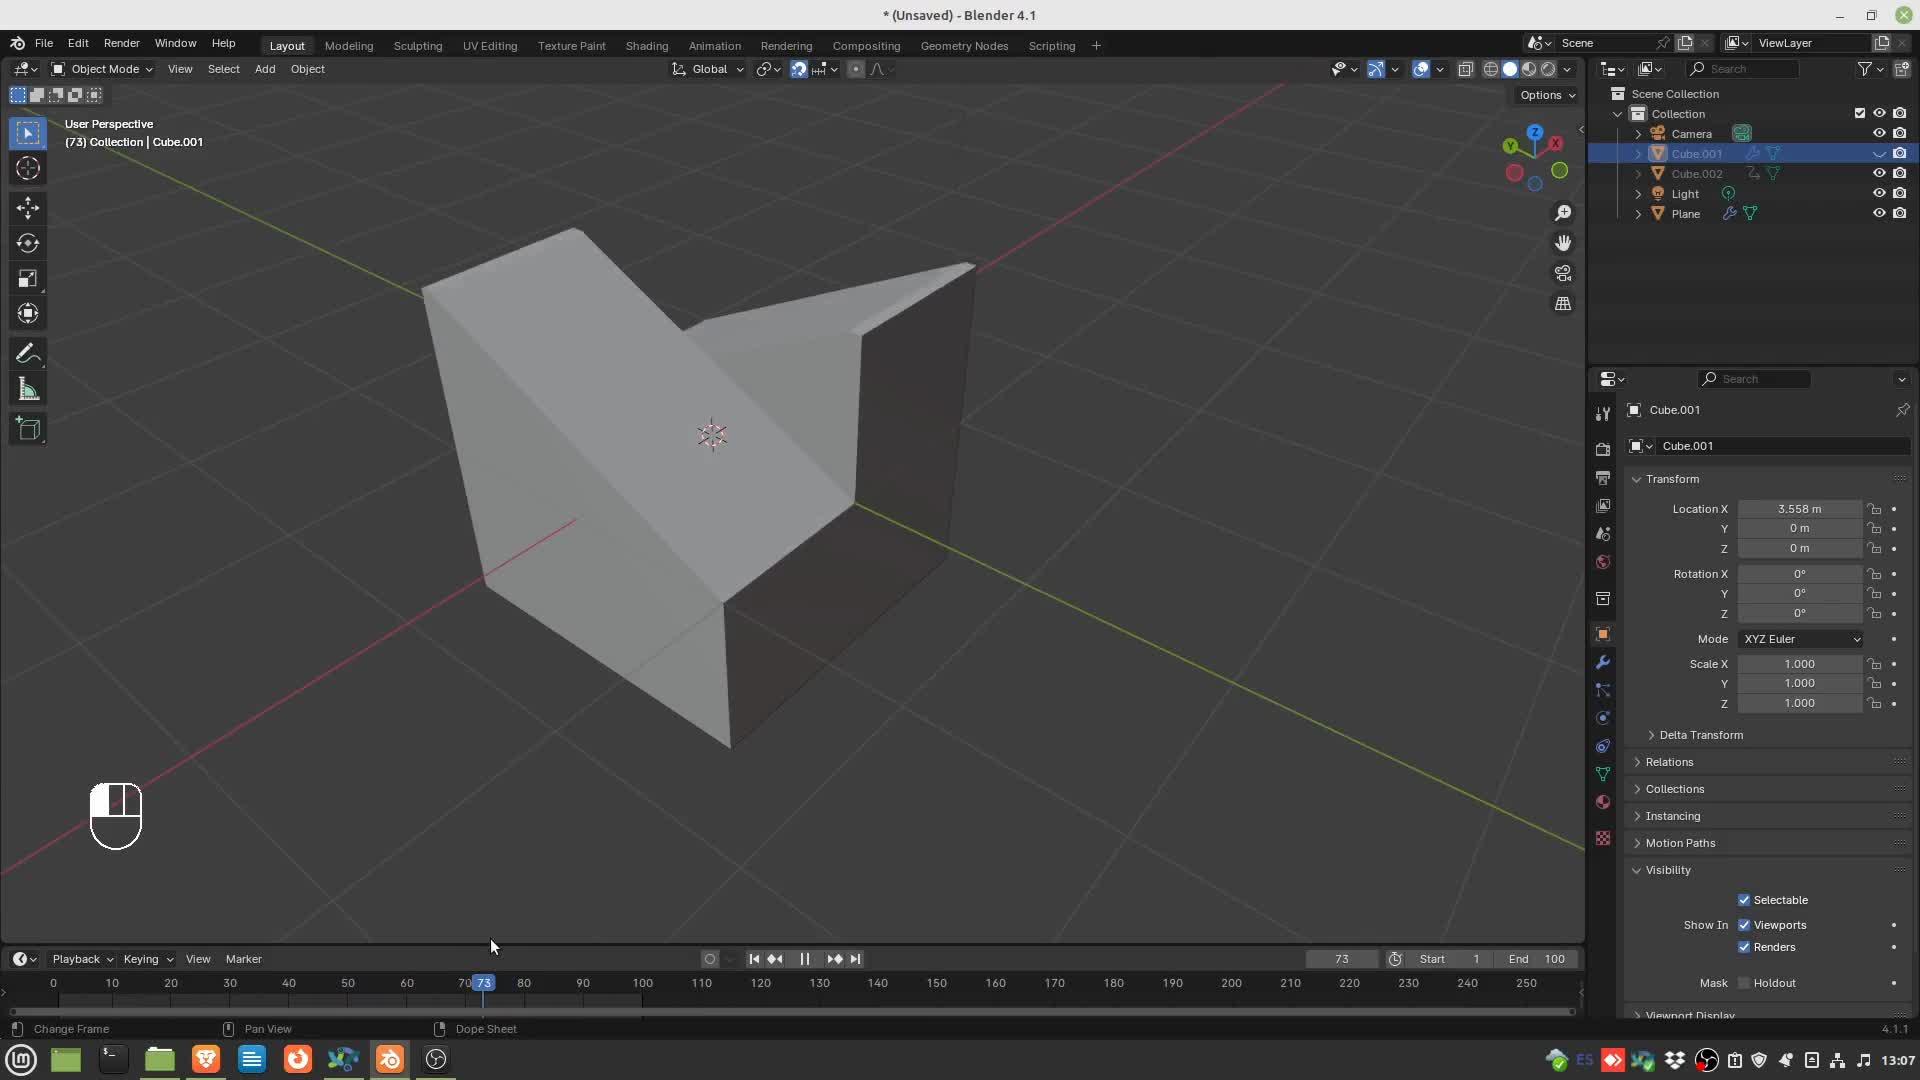Activate the Annotate pencil tool
The image size is (1920, 1080).
(28, 354)
